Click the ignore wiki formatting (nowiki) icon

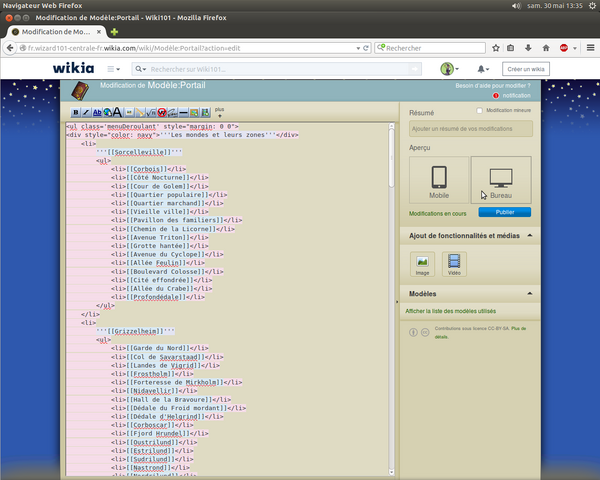161,113
